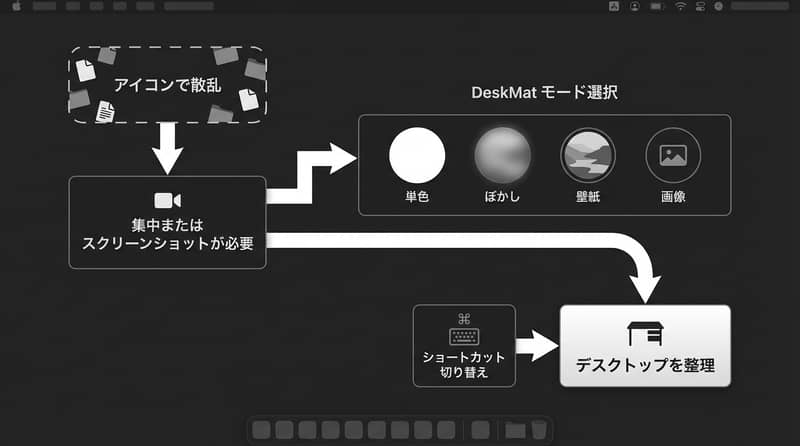The image size is (800, 446).
Task: Open the Apple menu
Action: point(16,6)
